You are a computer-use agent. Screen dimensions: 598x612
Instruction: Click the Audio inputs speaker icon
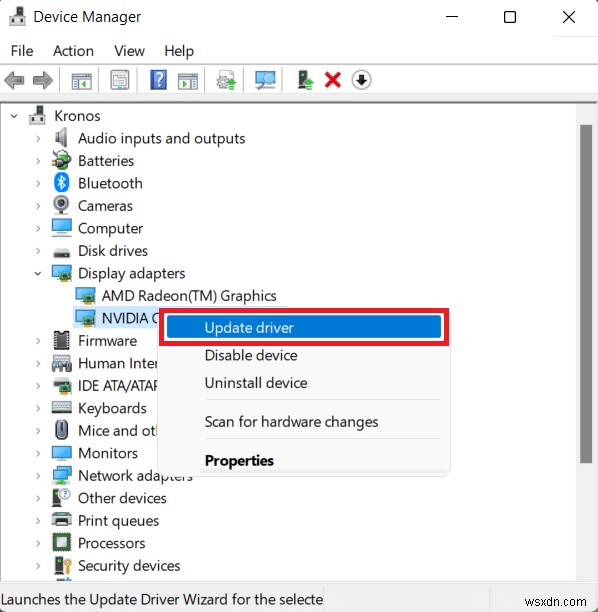click(61, 138)
